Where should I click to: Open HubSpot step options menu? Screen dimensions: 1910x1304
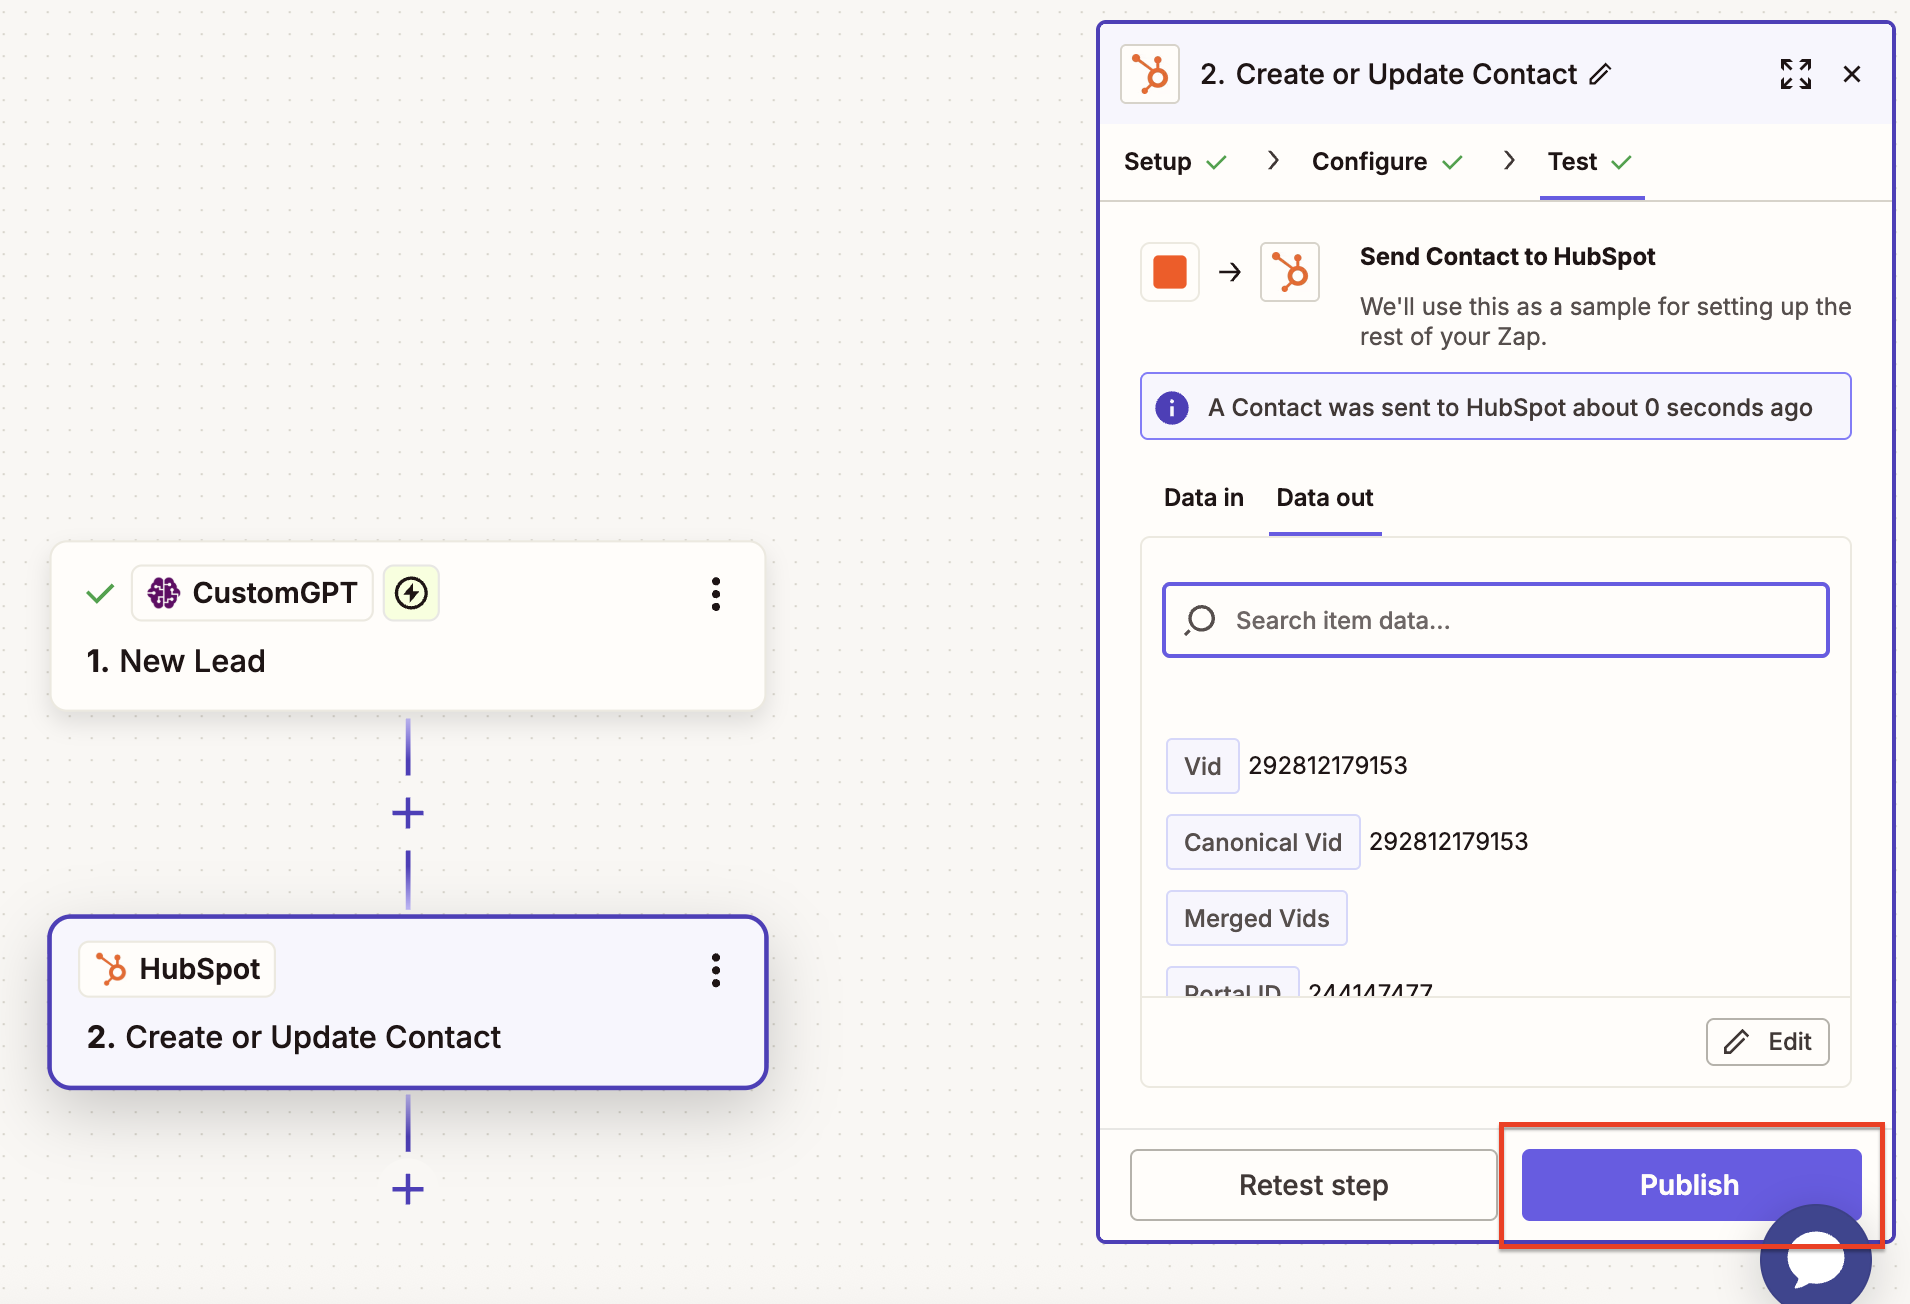[x=716, y=970]
